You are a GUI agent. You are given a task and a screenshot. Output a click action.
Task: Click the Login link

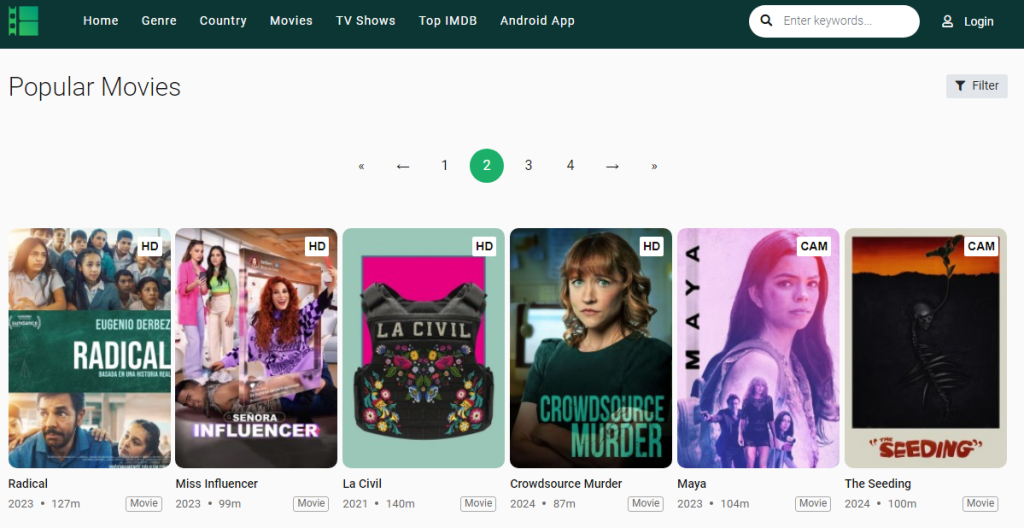(978, 22)
